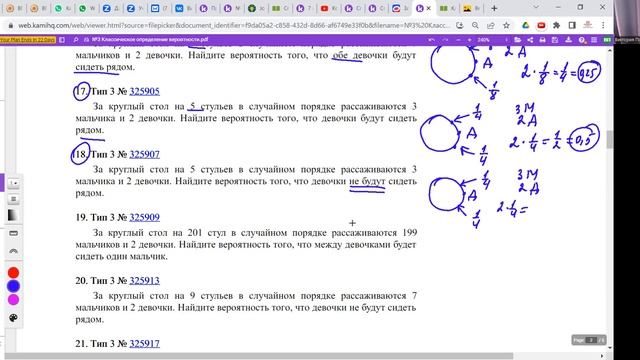Click the Kami print icon
Screen dimensions: 640x360
[x=542, y=40]
